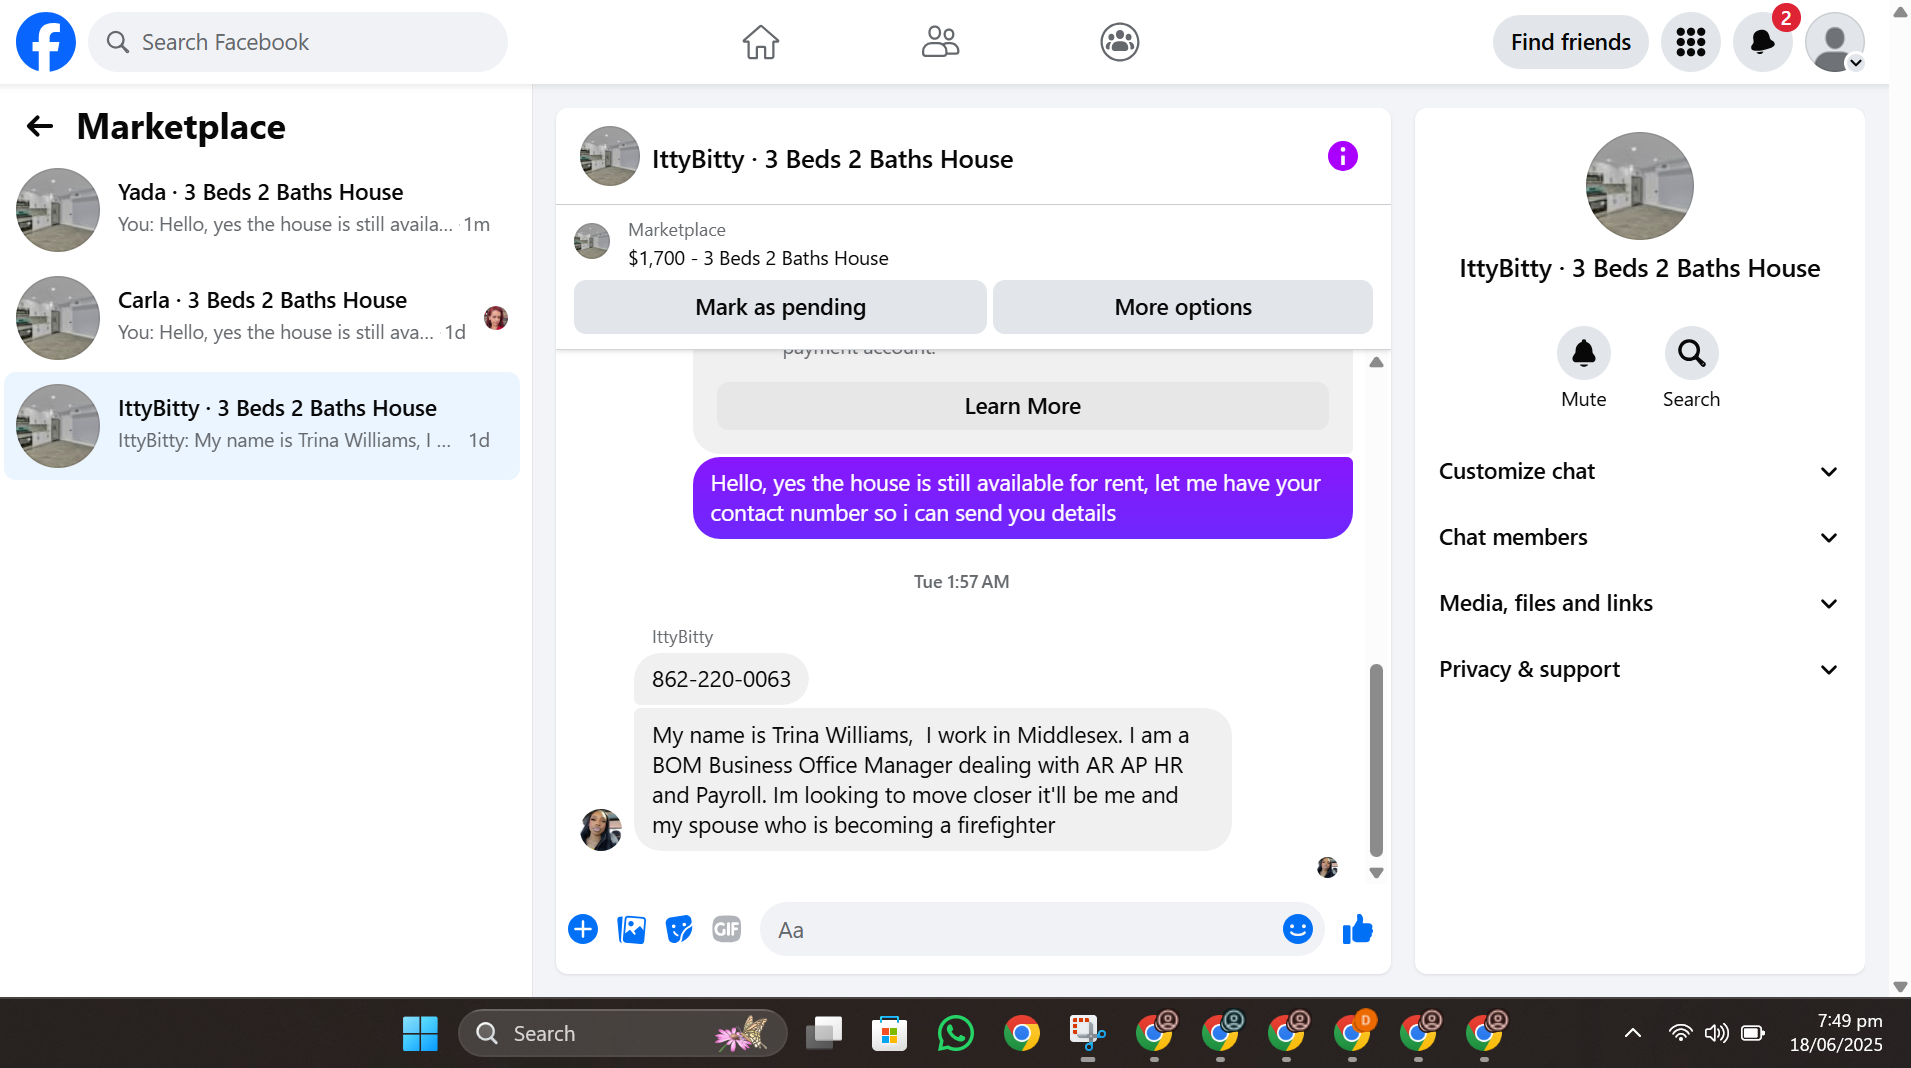1911x1068 pixels.
Task: Expand the Chat members section
Action: pos(1640,537)
